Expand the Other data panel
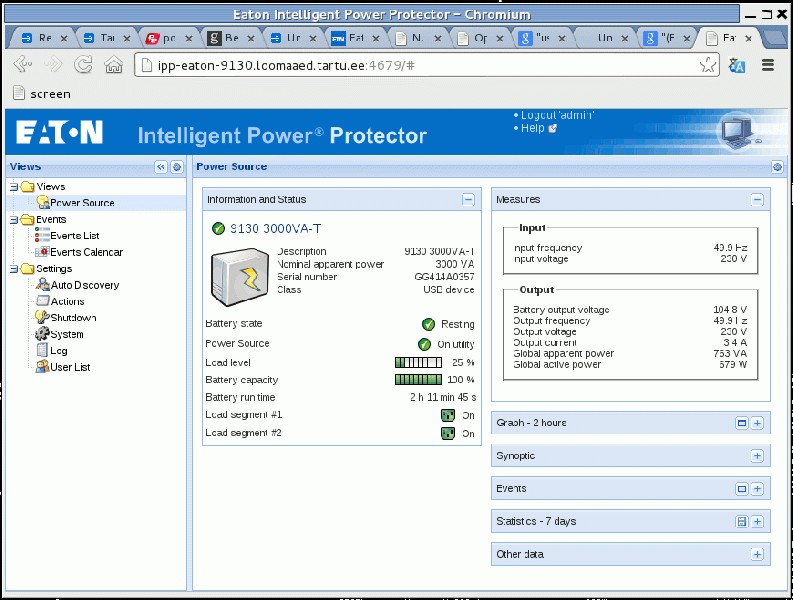 757,555
